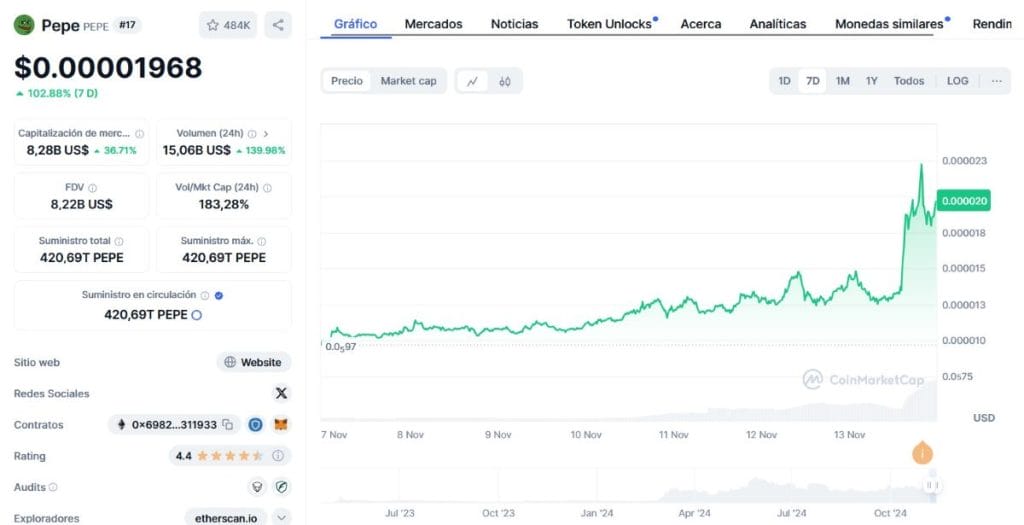The image size is (1024, 525).
Task: Click the Pepe frog logo
Action: (x=24, y=25)
